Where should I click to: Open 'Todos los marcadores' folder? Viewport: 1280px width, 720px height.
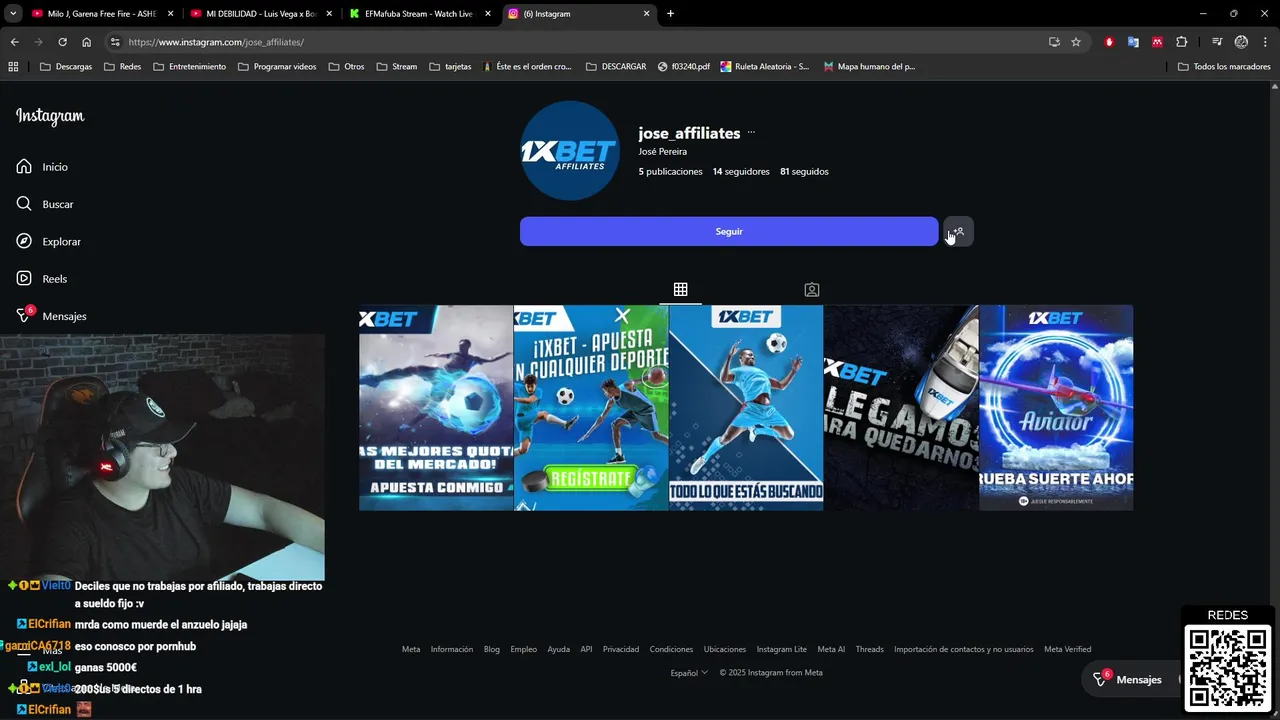[x=1224, y=67]
